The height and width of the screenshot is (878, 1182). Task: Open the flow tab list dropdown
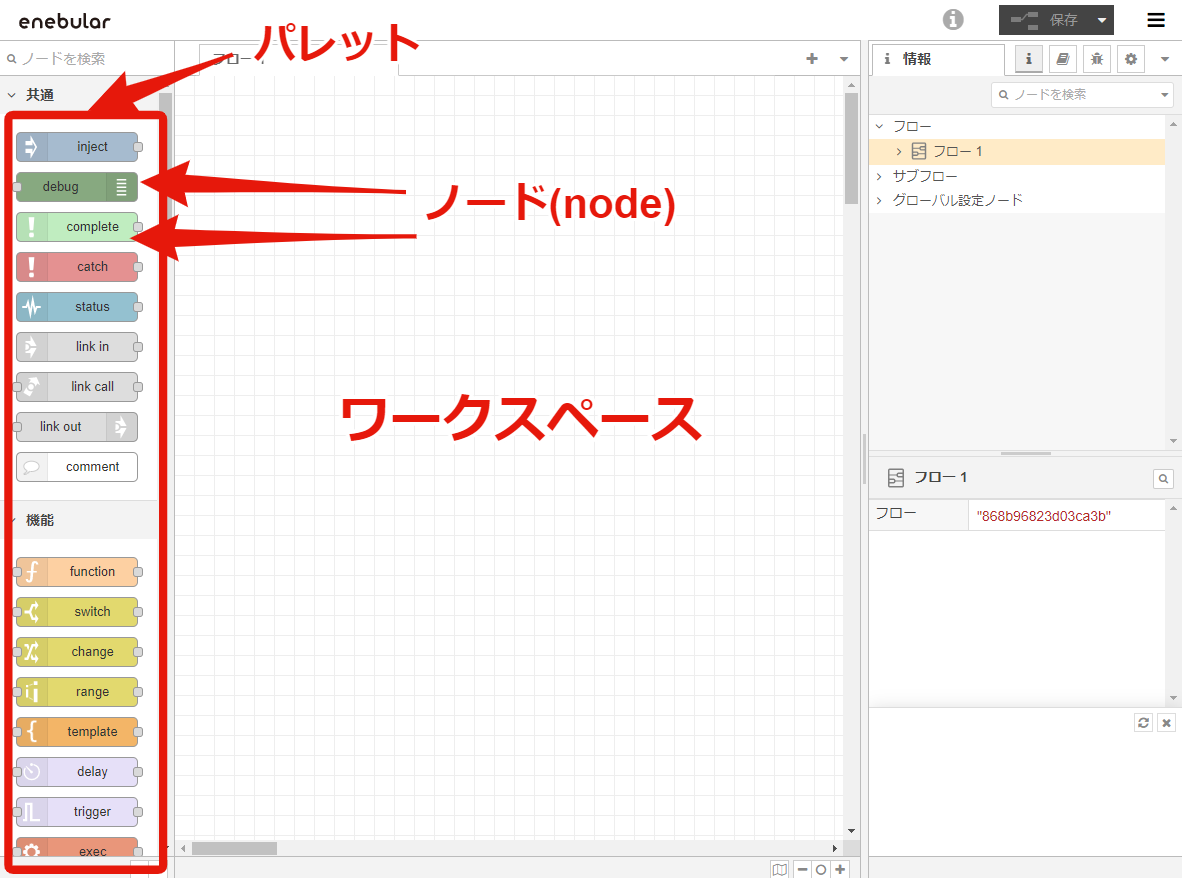pyautogui.click(x=844, y=59)
